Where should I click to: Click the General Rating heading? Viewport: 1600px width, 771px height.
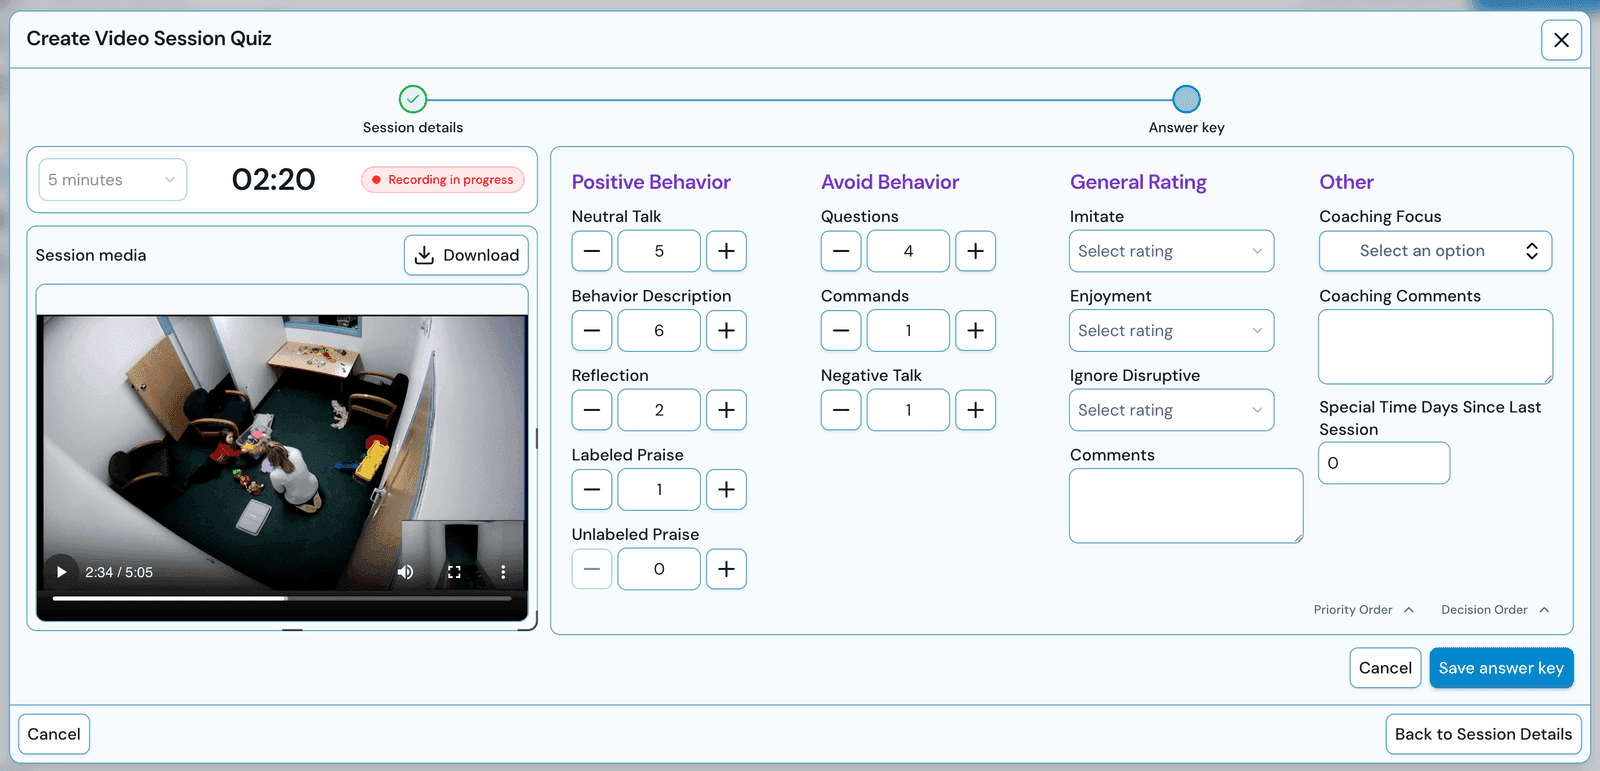pyautogui.click(x=1138, y=182)
